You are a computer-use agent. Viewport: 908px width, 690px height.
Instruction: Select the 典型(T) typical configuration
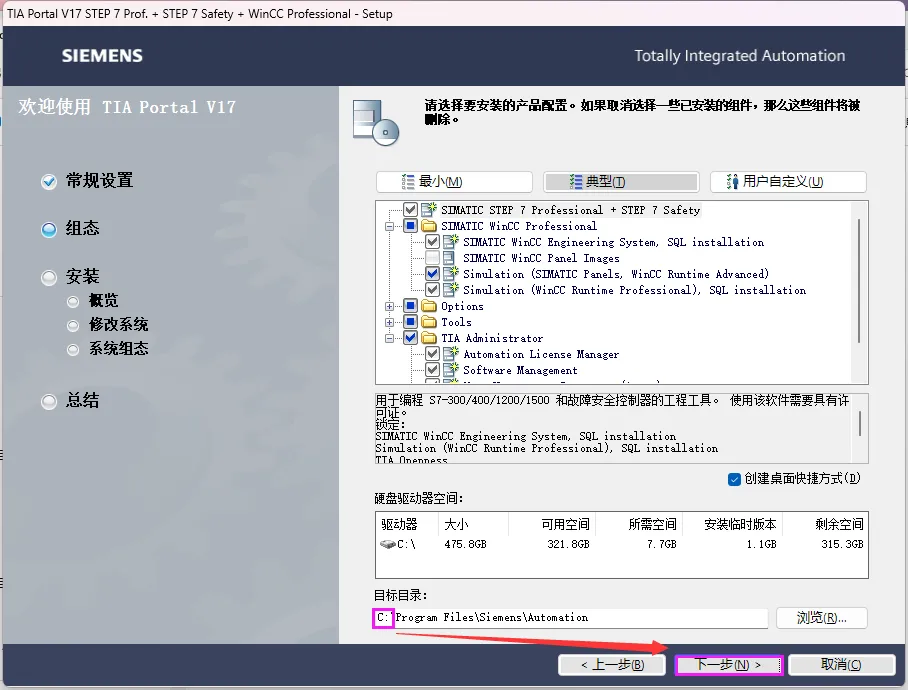(x=621, y=182)
